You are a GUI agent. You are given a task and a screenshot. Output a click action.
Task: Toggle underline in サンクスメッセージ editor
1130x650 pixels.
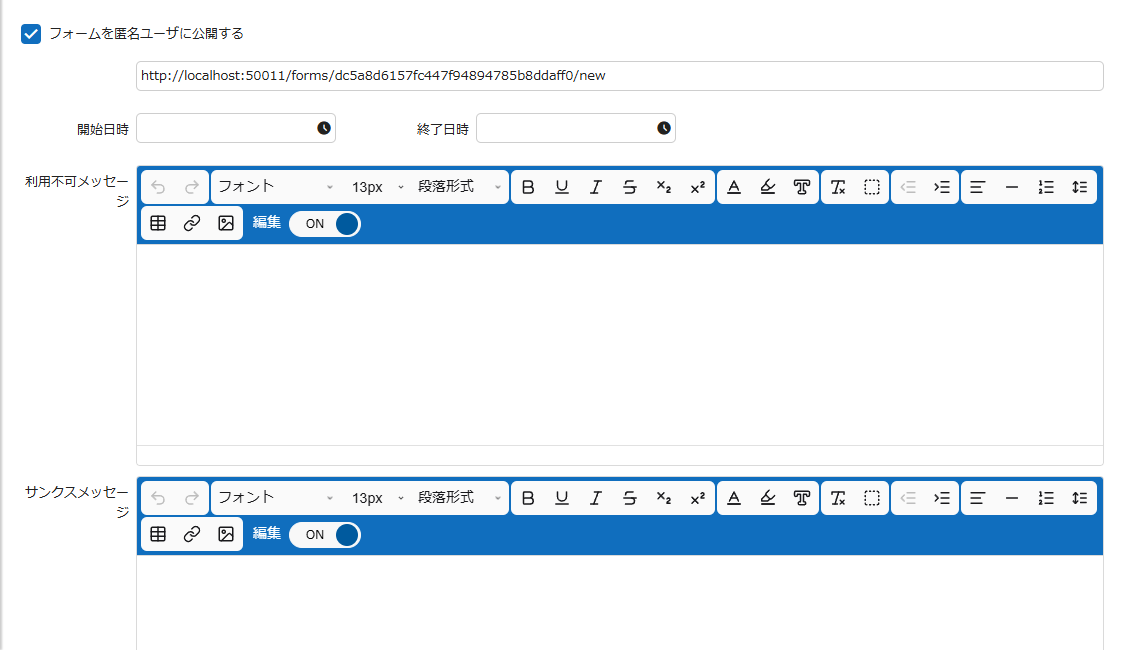(561, 498)
